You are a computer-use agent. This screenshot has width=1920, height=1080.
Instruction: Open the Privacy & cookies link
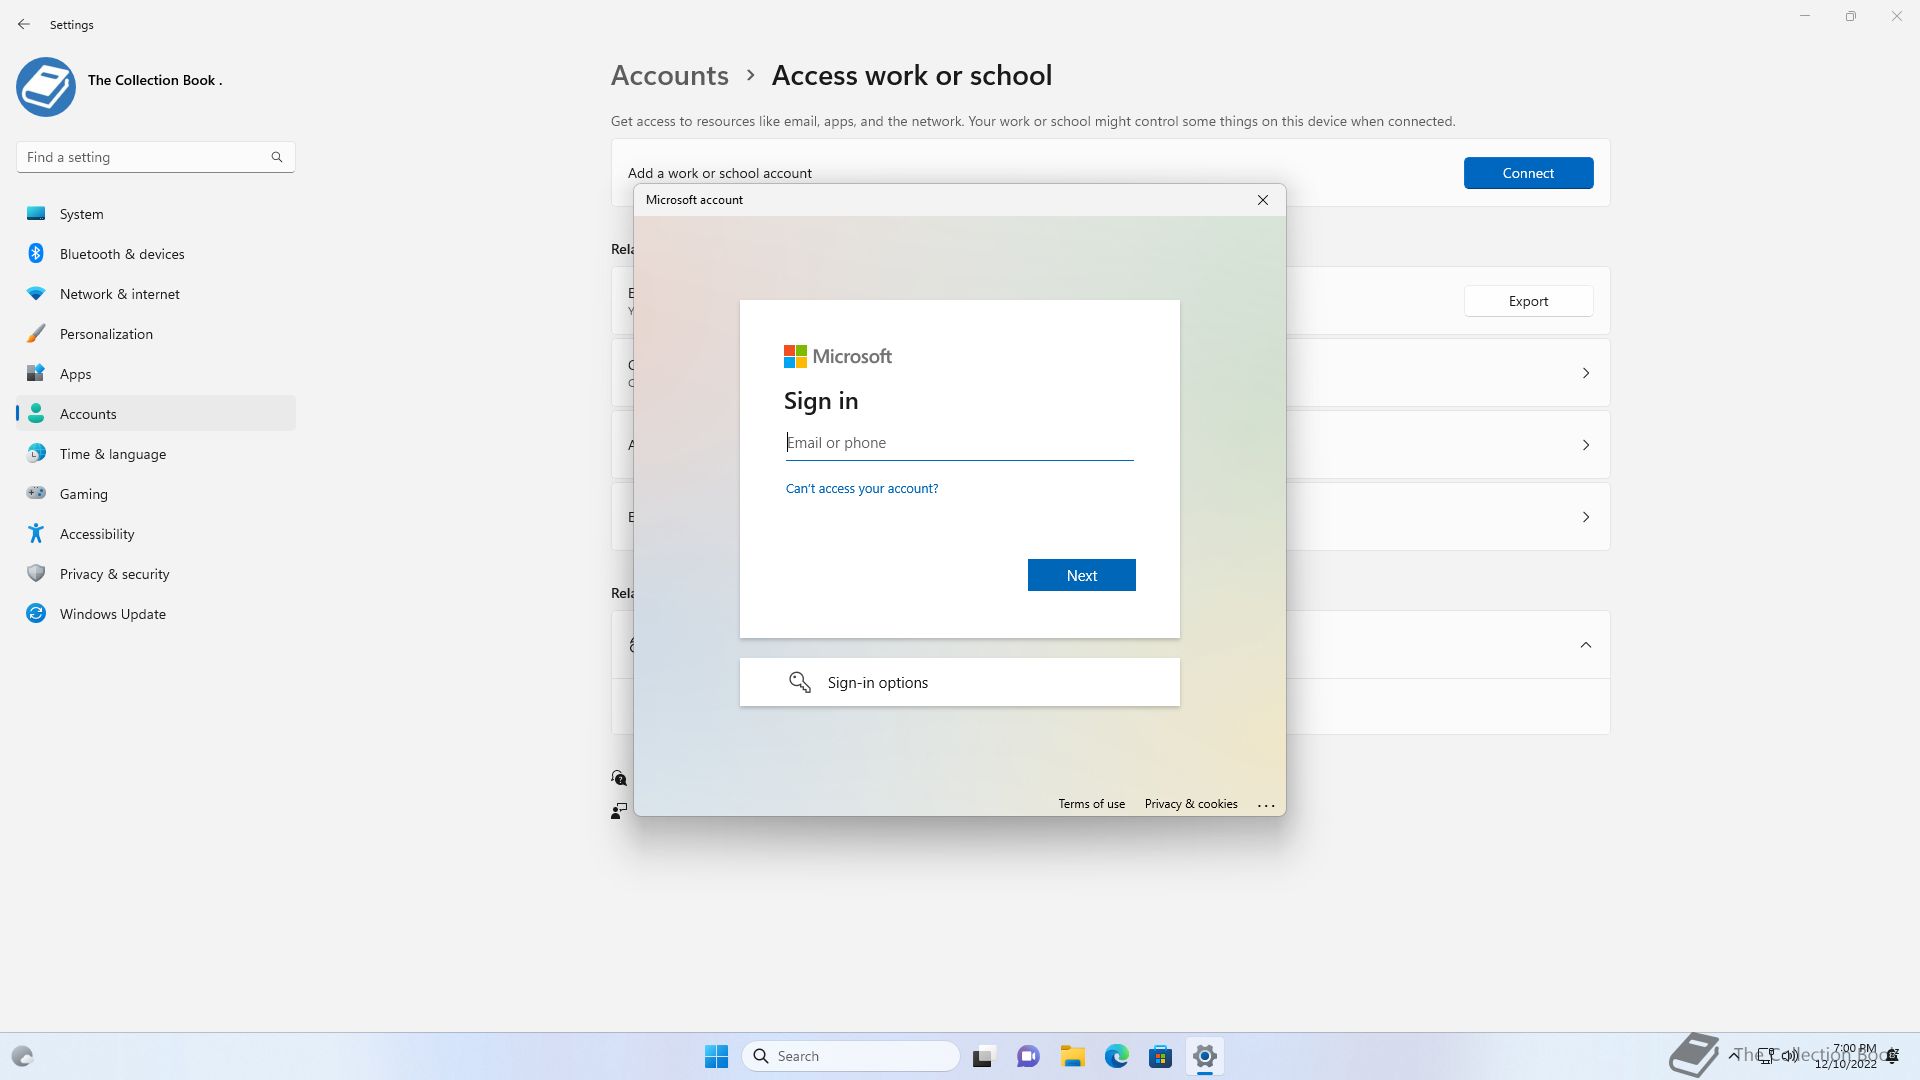pyautogui.click(x=1191, y=804)
